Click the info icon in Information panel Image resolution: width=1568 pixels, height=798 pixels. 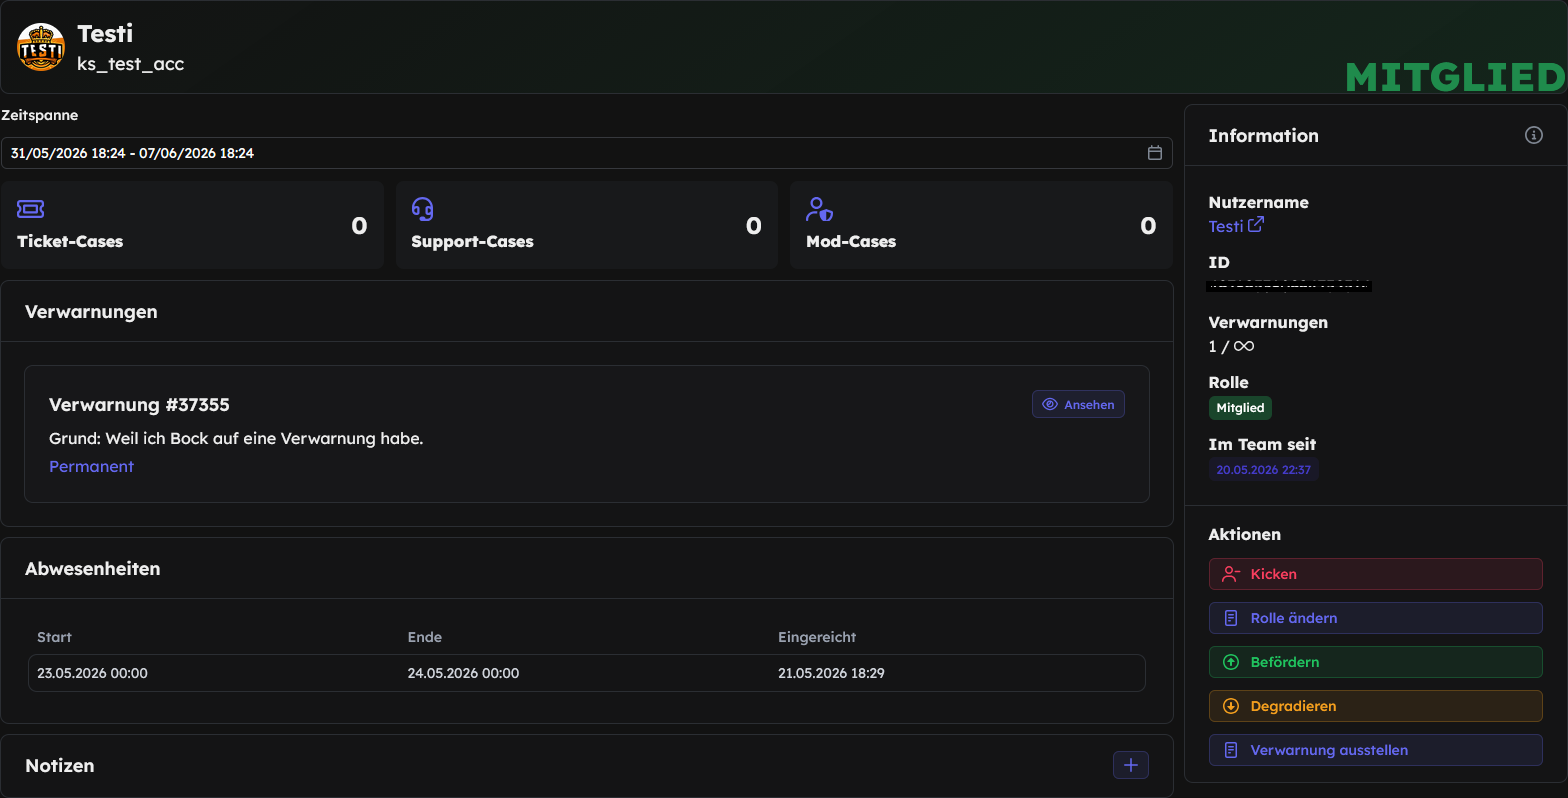pos(1533,135)
